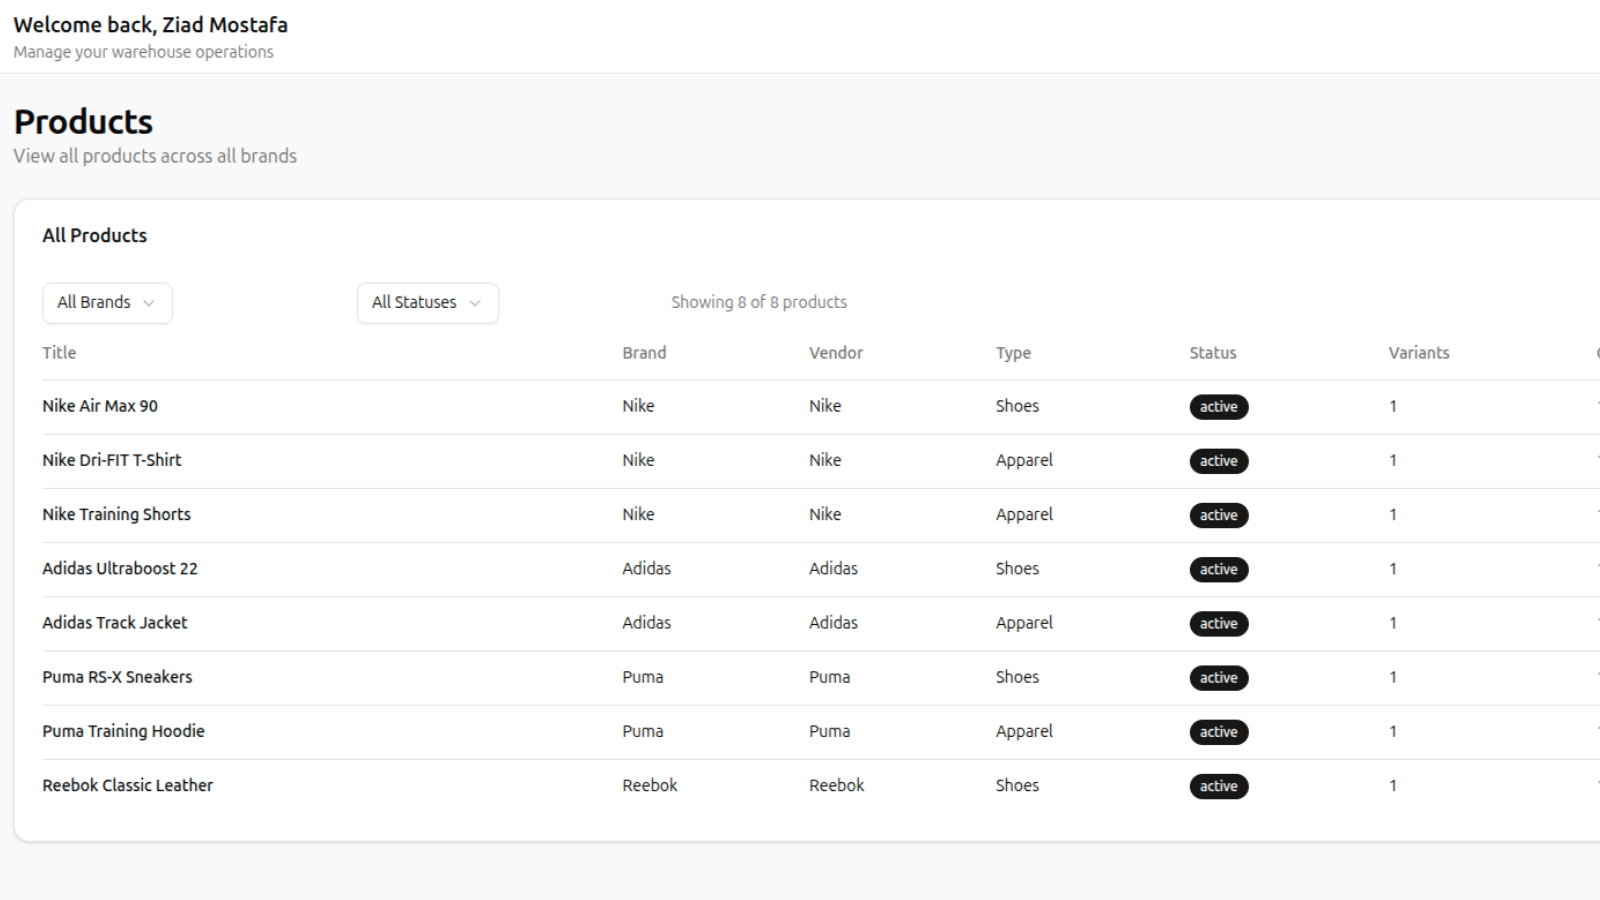
Task: Select the Adidas Ultraboost 22 product
Action: [119, 568]
